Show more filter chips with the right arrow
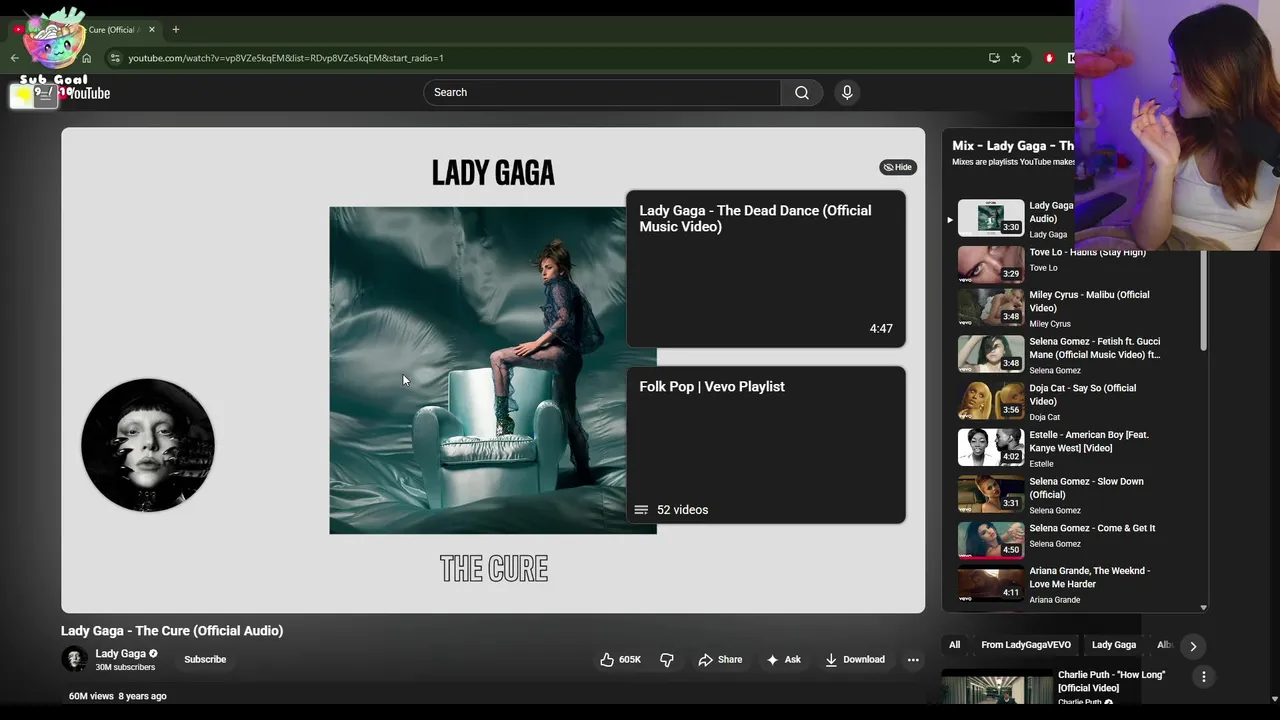This screenshot has height=720, width=1280. tap(1193, 646)
